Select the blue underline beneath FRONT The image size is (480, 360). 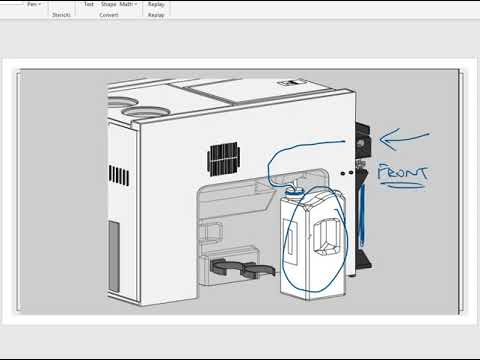(402, 185)
